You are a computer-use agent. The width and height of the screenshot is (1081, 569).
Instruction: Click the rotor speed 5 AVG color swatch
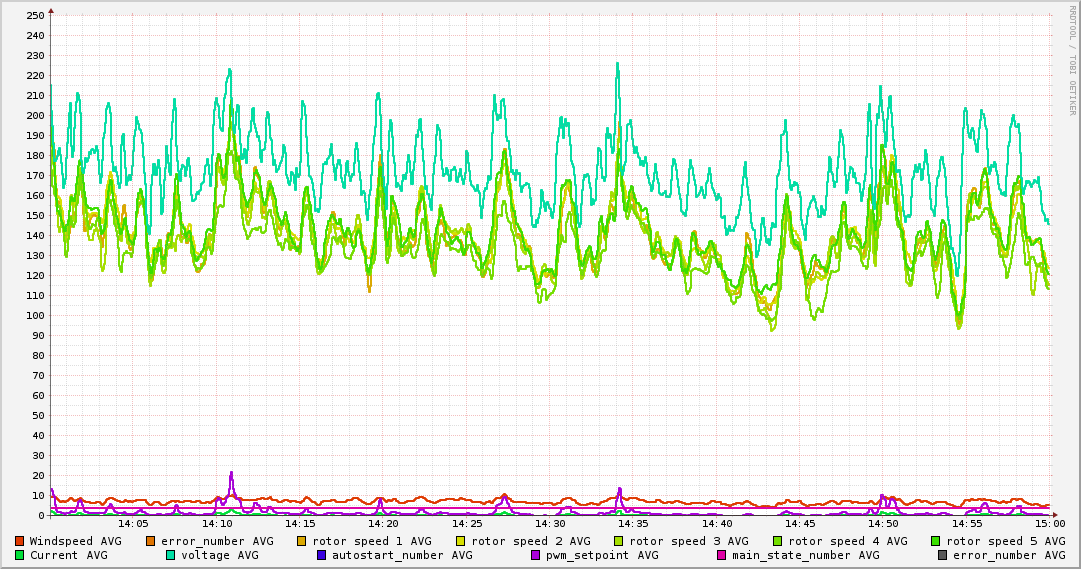coord(936,541)
